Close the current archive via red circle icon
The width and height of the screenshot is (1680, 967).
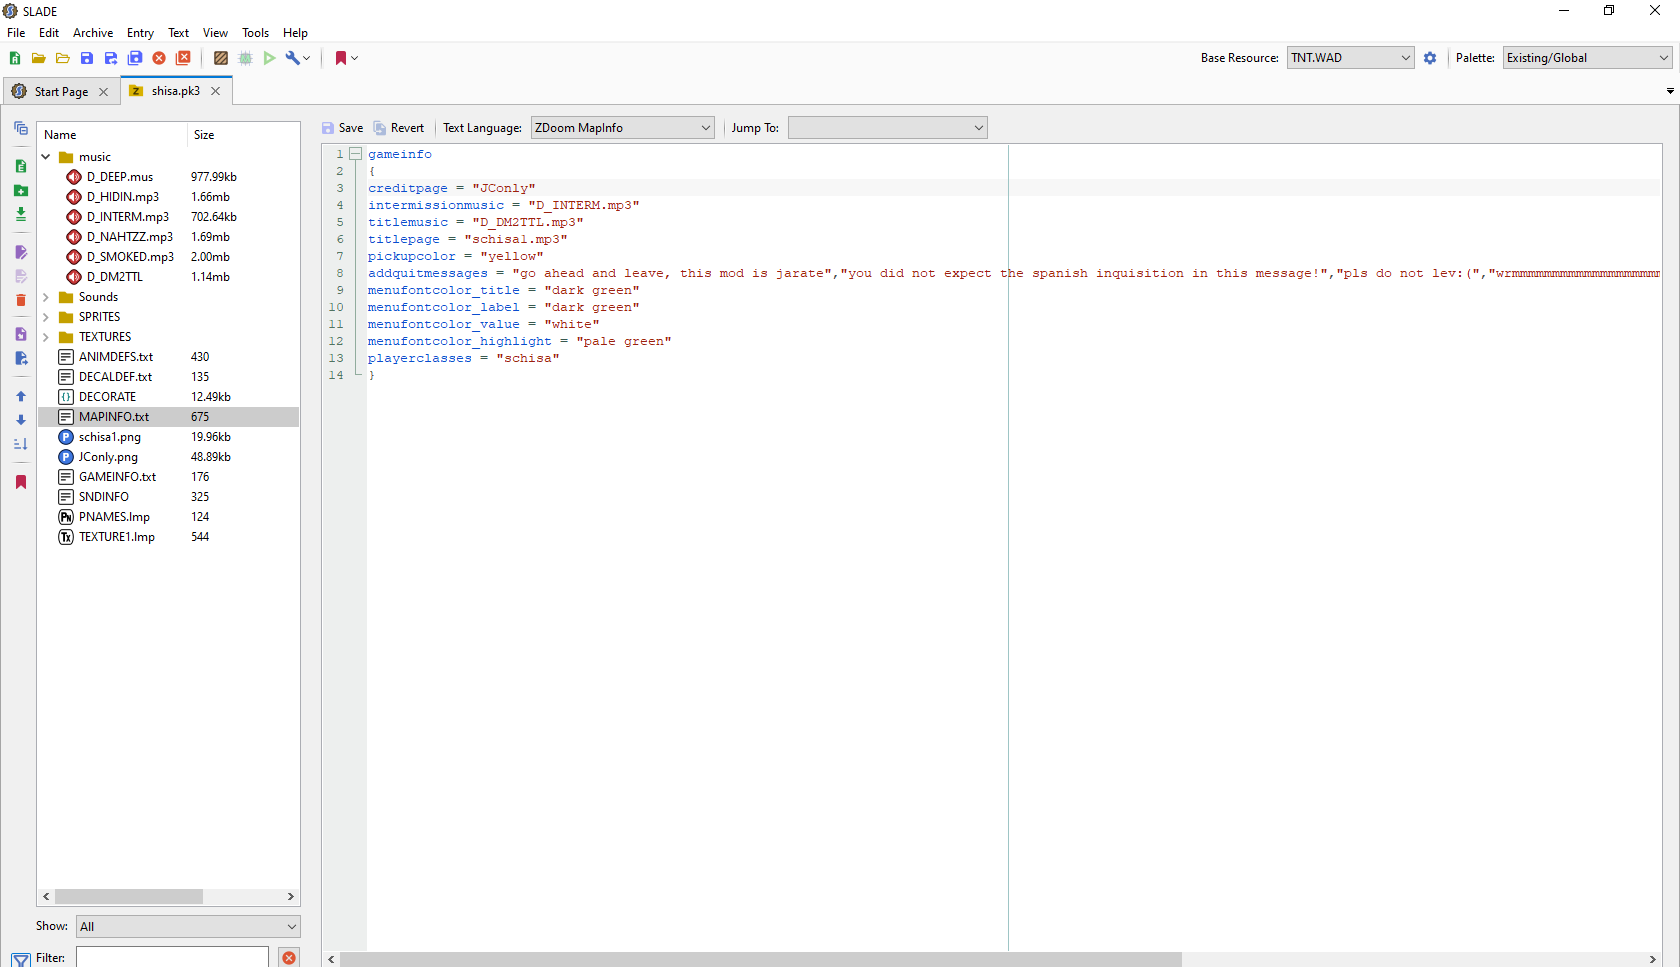pyautogui.click(x=159, y=58)
